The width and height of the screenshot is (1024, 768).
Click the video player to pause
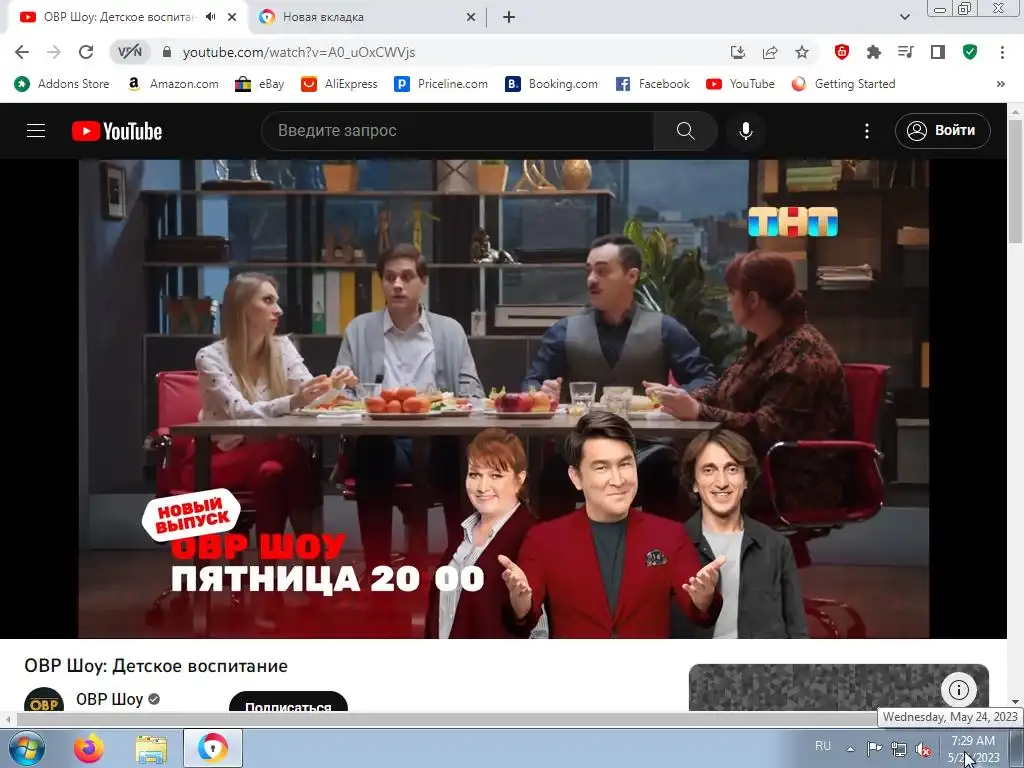[504, 399]
